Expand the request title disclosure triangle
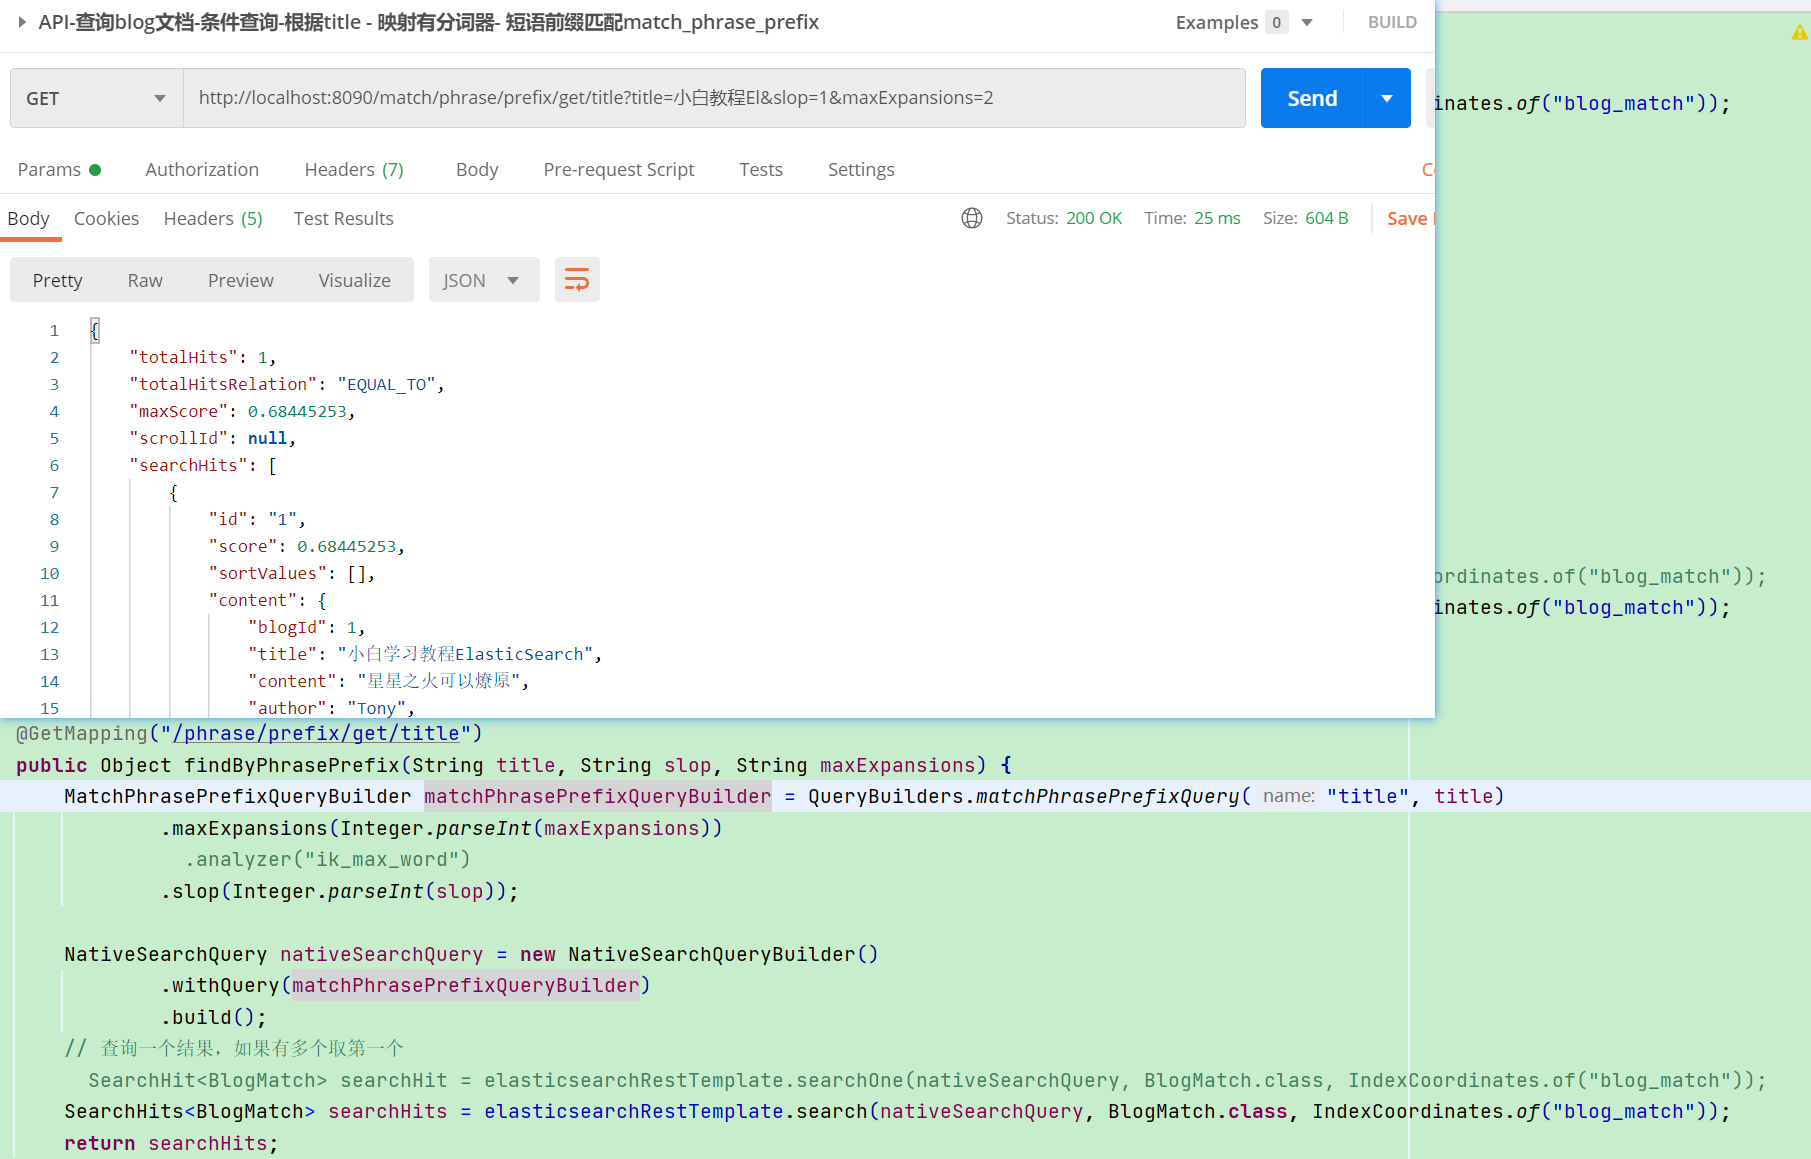Viewport: 1811px width, 1159px height. click(22, 22)
